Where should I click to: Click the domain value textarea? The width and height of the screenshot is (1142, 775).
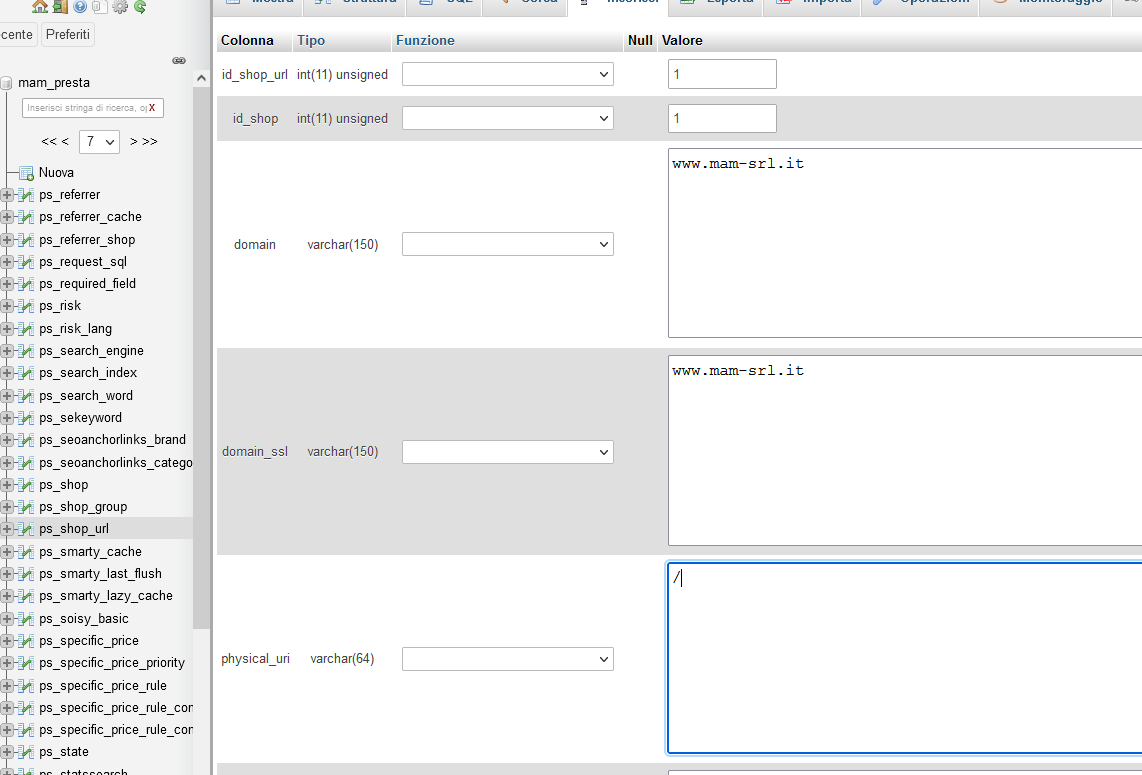tap(905, 243)
